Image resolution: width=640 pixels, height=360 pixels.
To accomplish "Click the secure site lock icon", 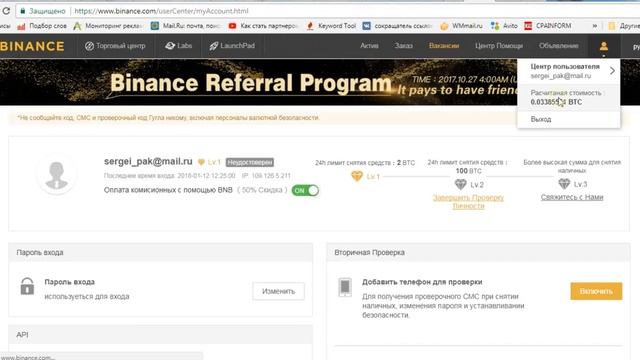I will [x=23, y=11].
